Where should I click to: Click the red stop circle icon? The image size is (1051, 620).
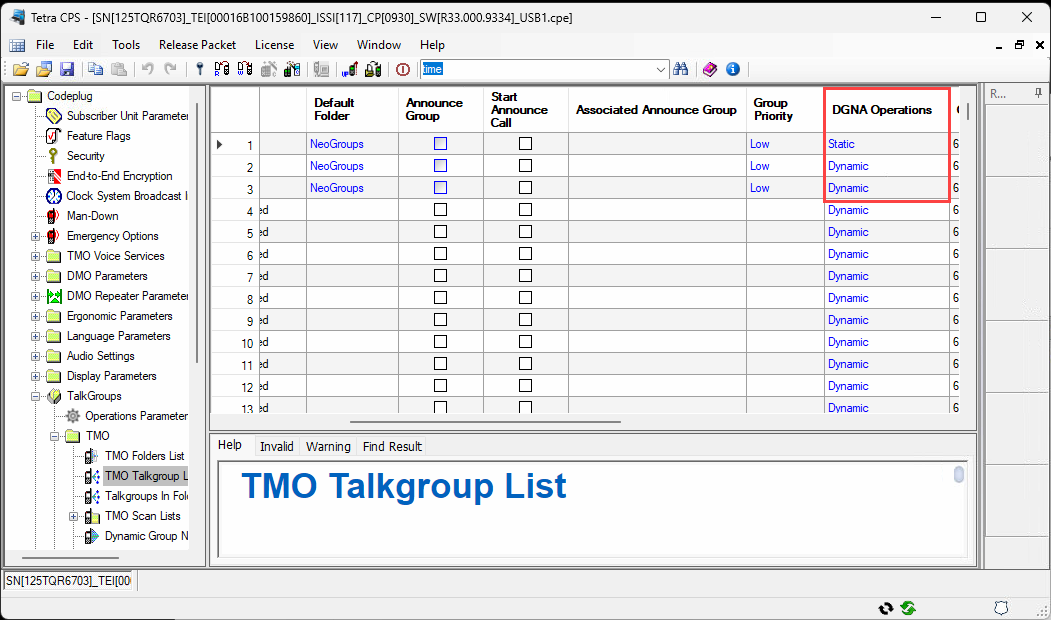pyautogui.click(x=403, y=69)
